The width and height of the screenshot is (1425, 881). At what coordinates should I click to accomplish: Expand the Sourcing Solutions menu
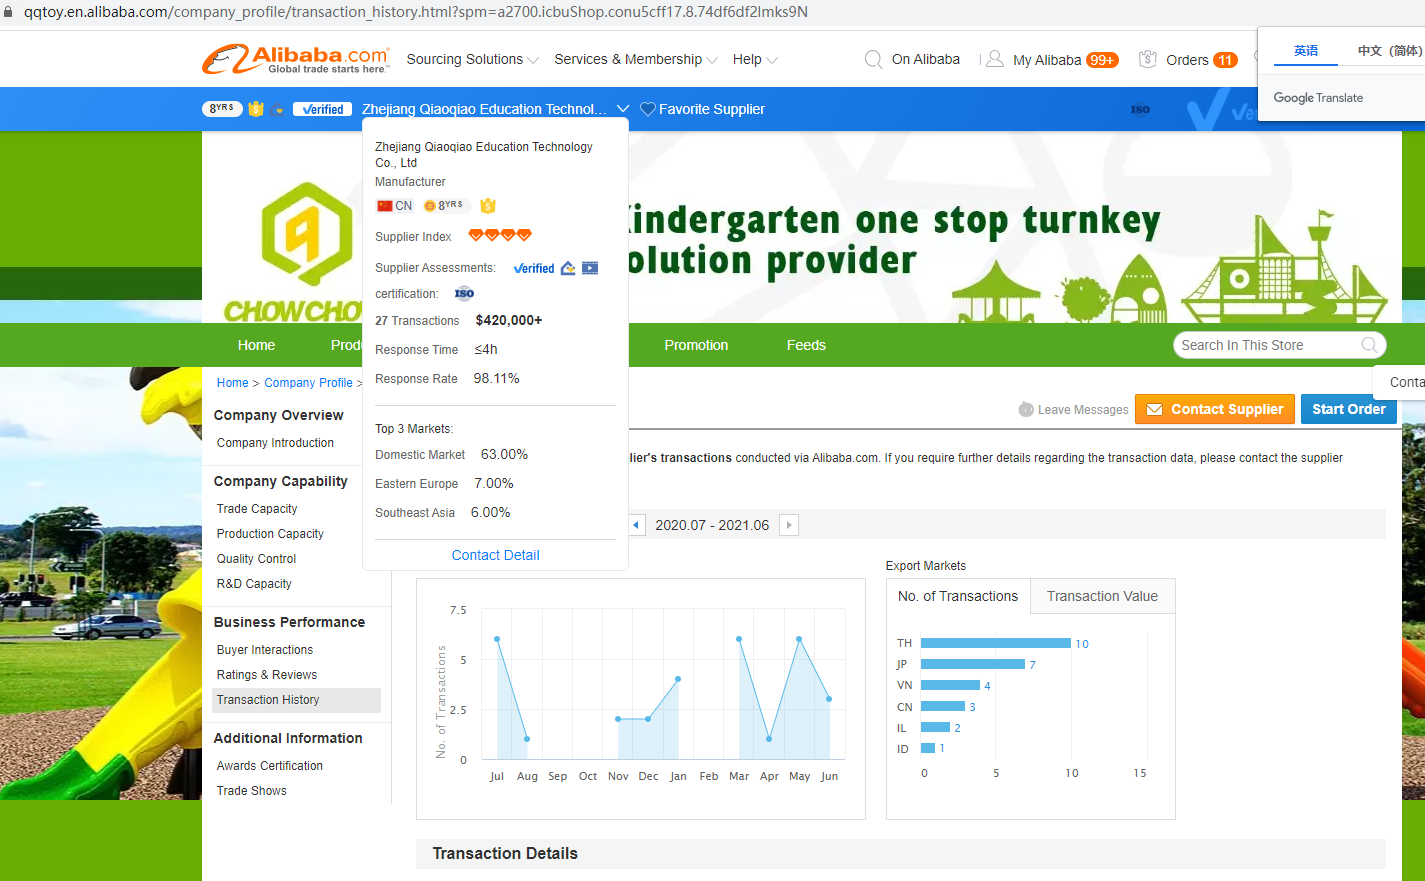point(472,60)
